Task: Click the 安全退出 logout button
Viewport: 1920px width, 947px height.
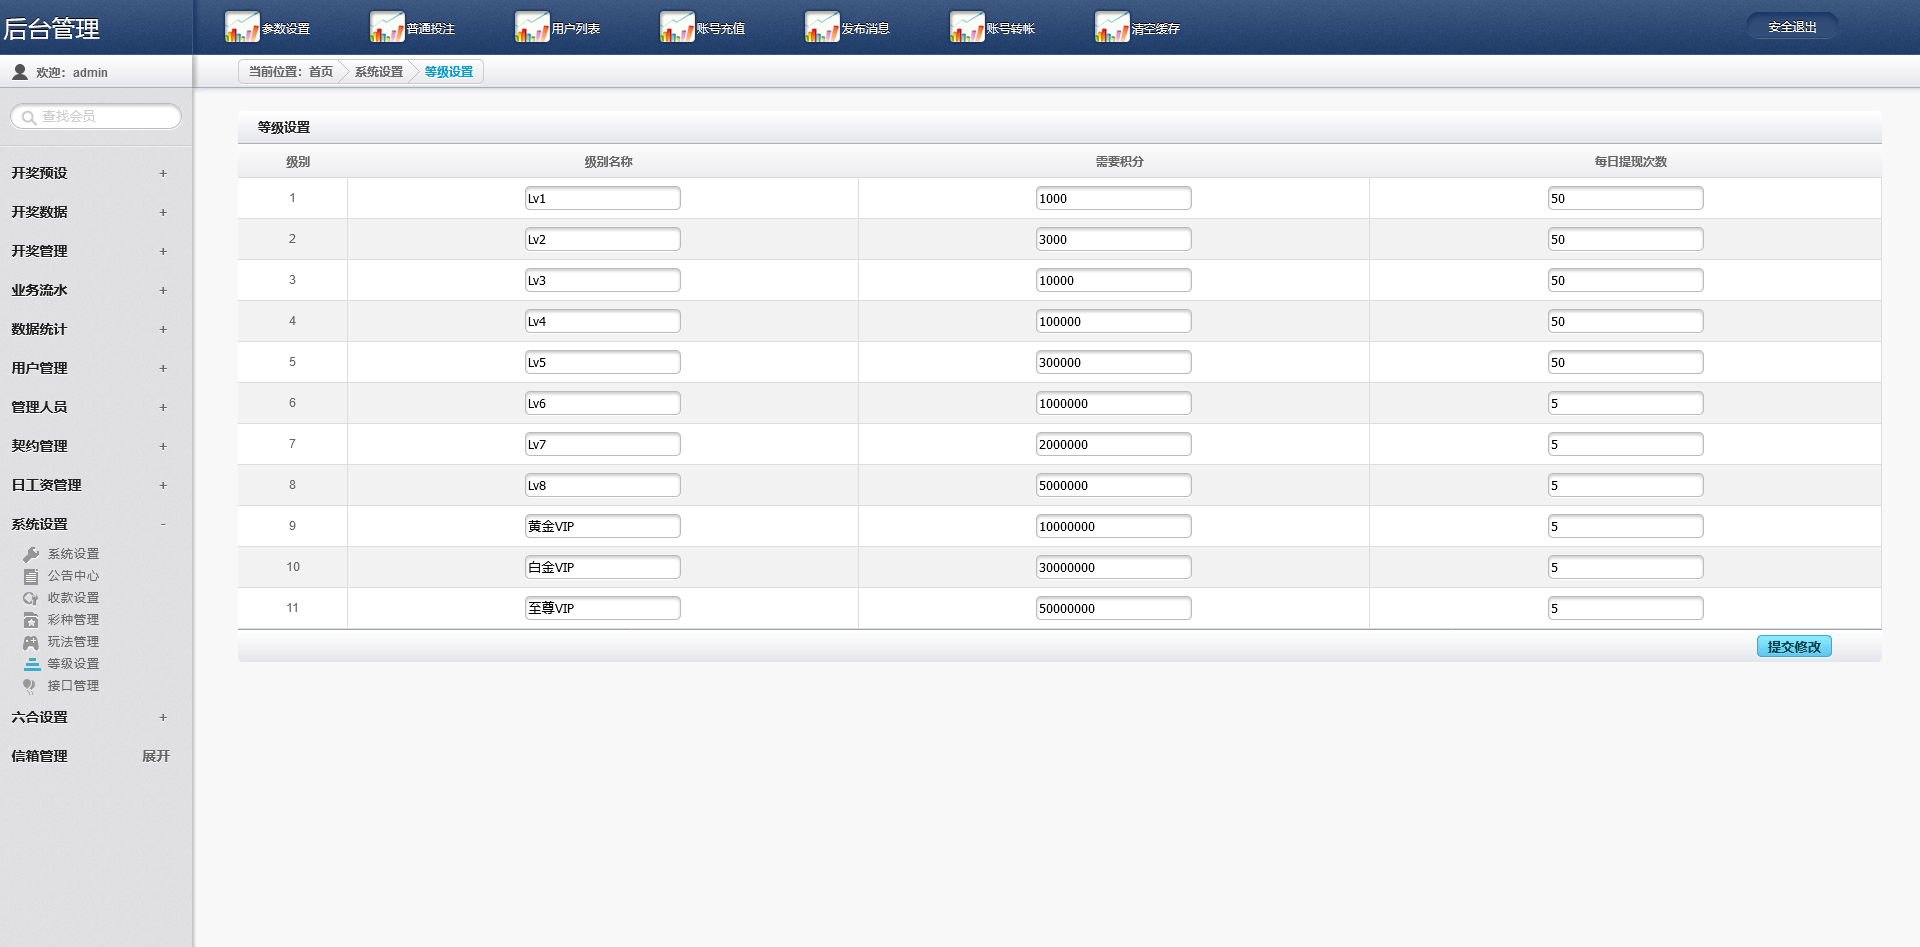Action: (x=1792, y=27)
